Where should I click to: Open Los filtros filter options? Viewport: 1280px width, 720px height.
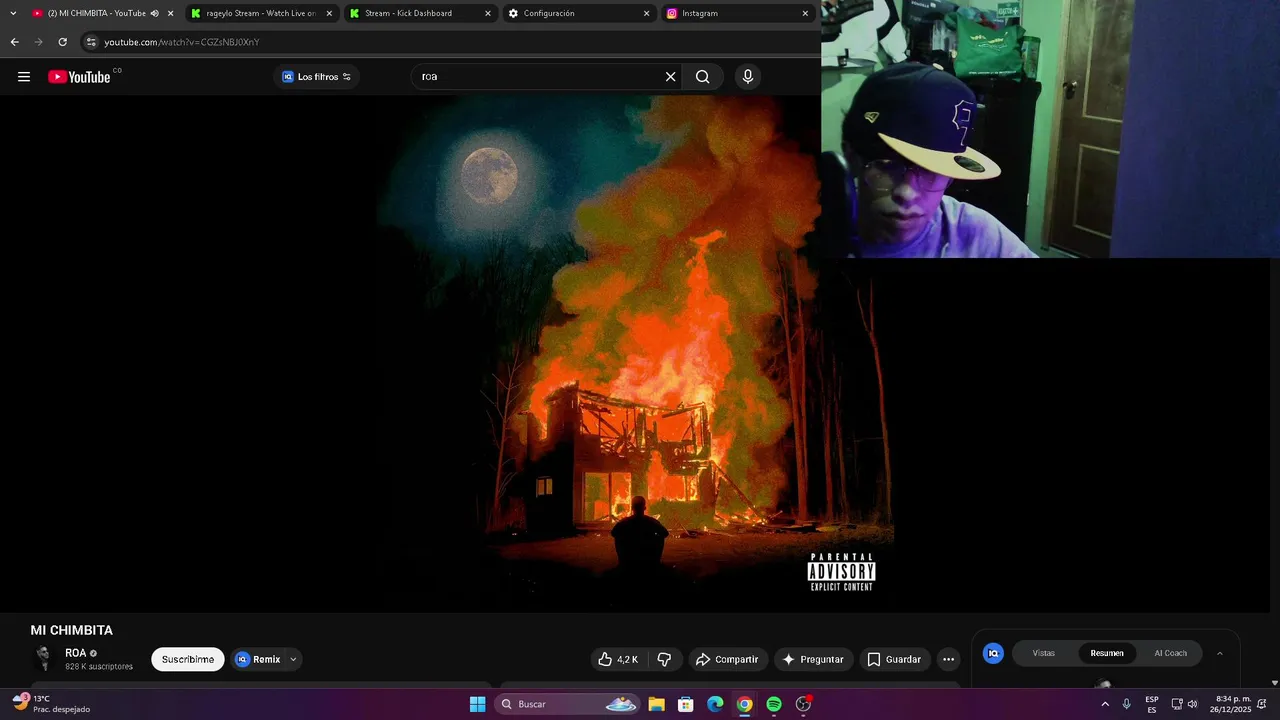pyautogui.click(x=316, y=77)
